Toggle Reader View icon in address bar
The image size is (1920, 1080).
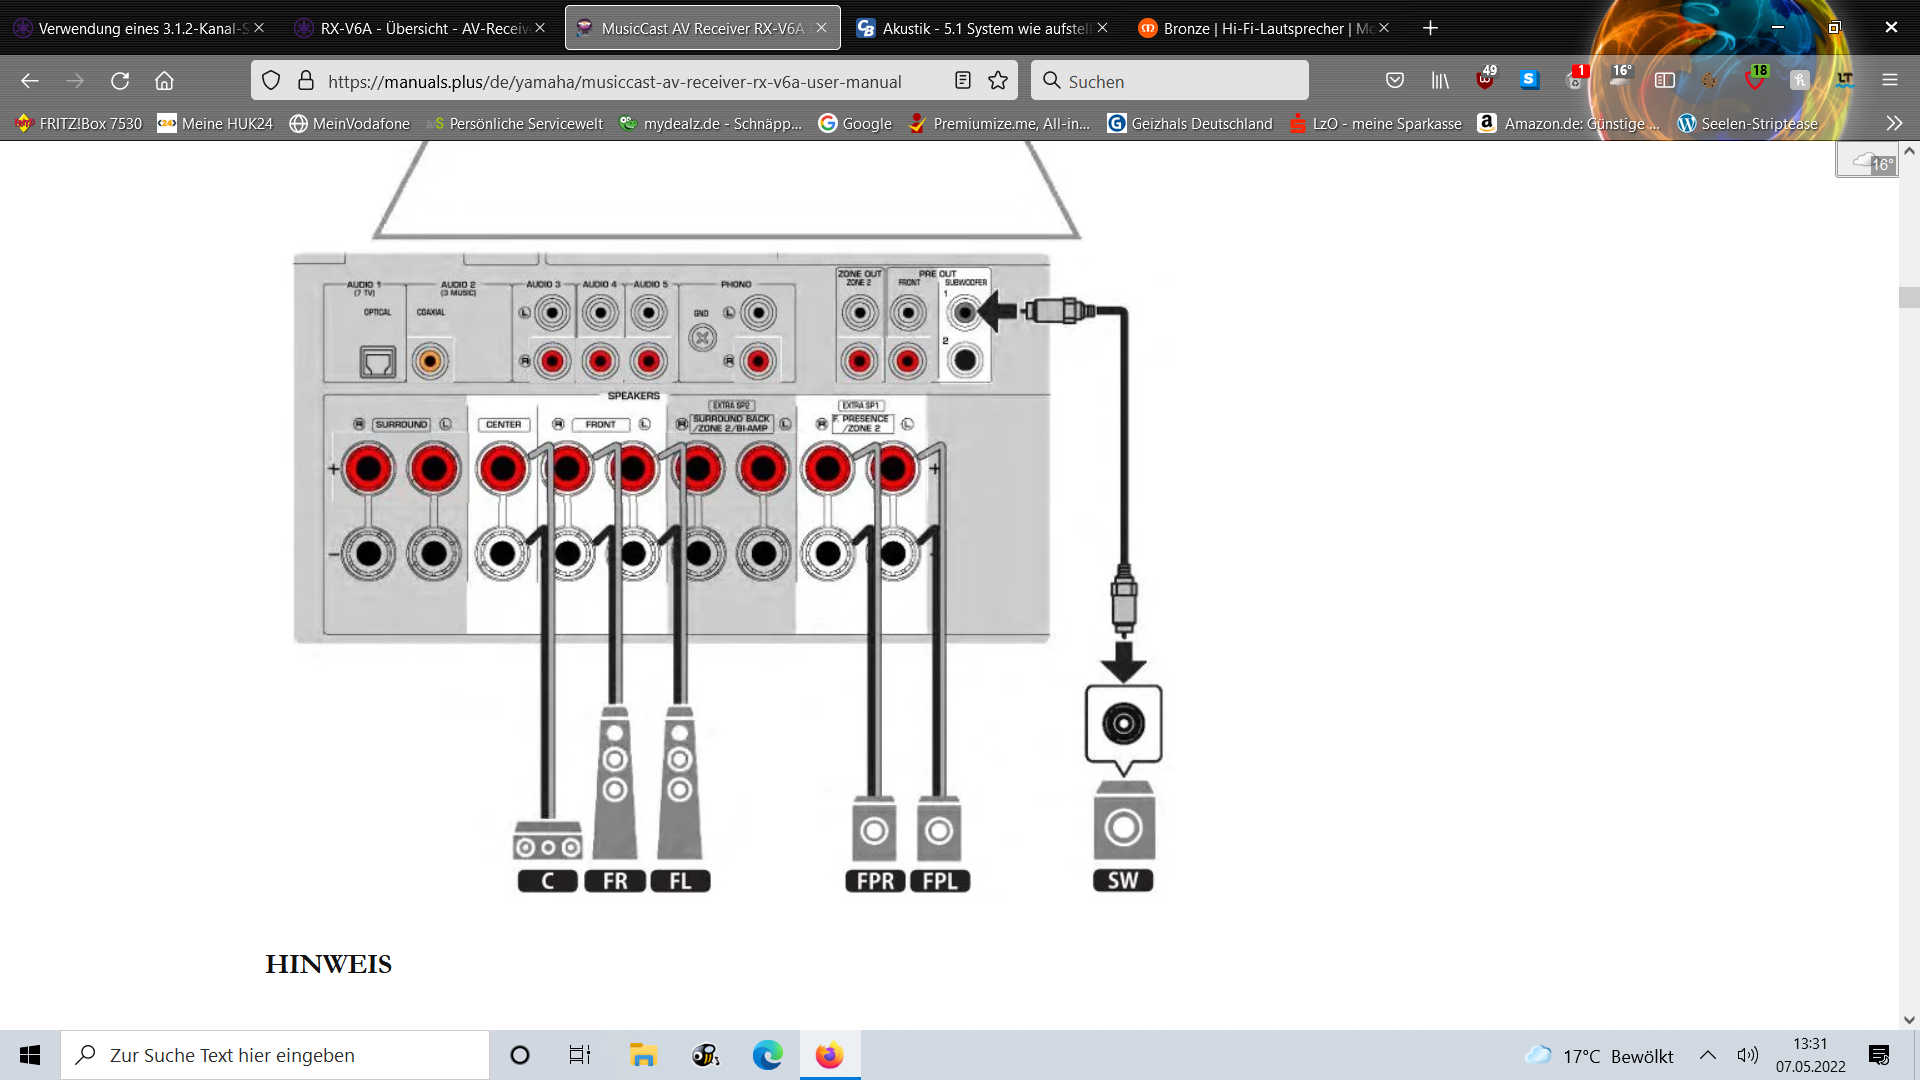pyautogui.click(x=963, y=81)
